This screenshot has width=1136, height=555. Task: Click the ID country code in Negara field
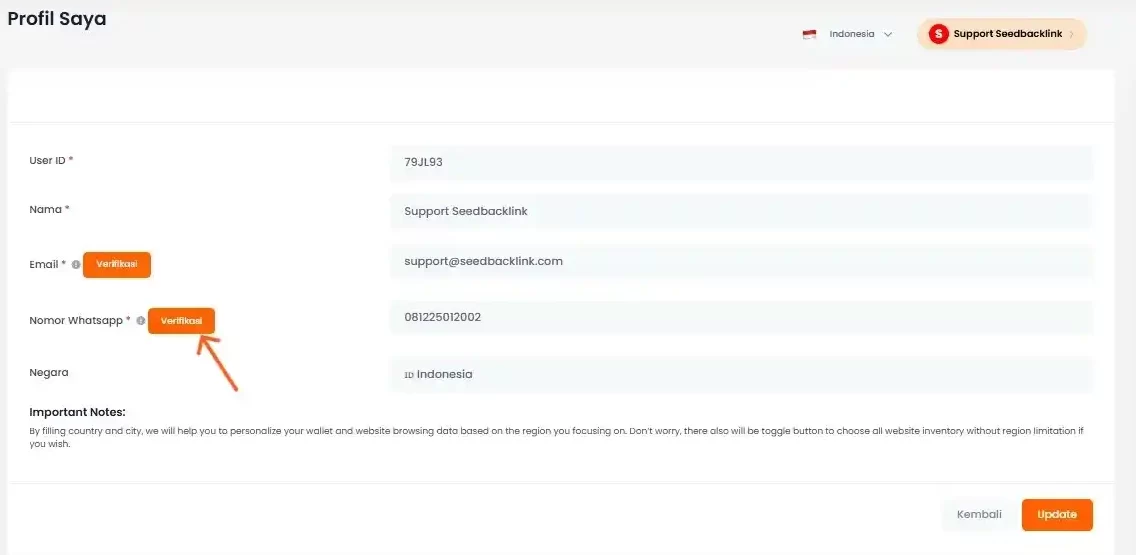409,374
